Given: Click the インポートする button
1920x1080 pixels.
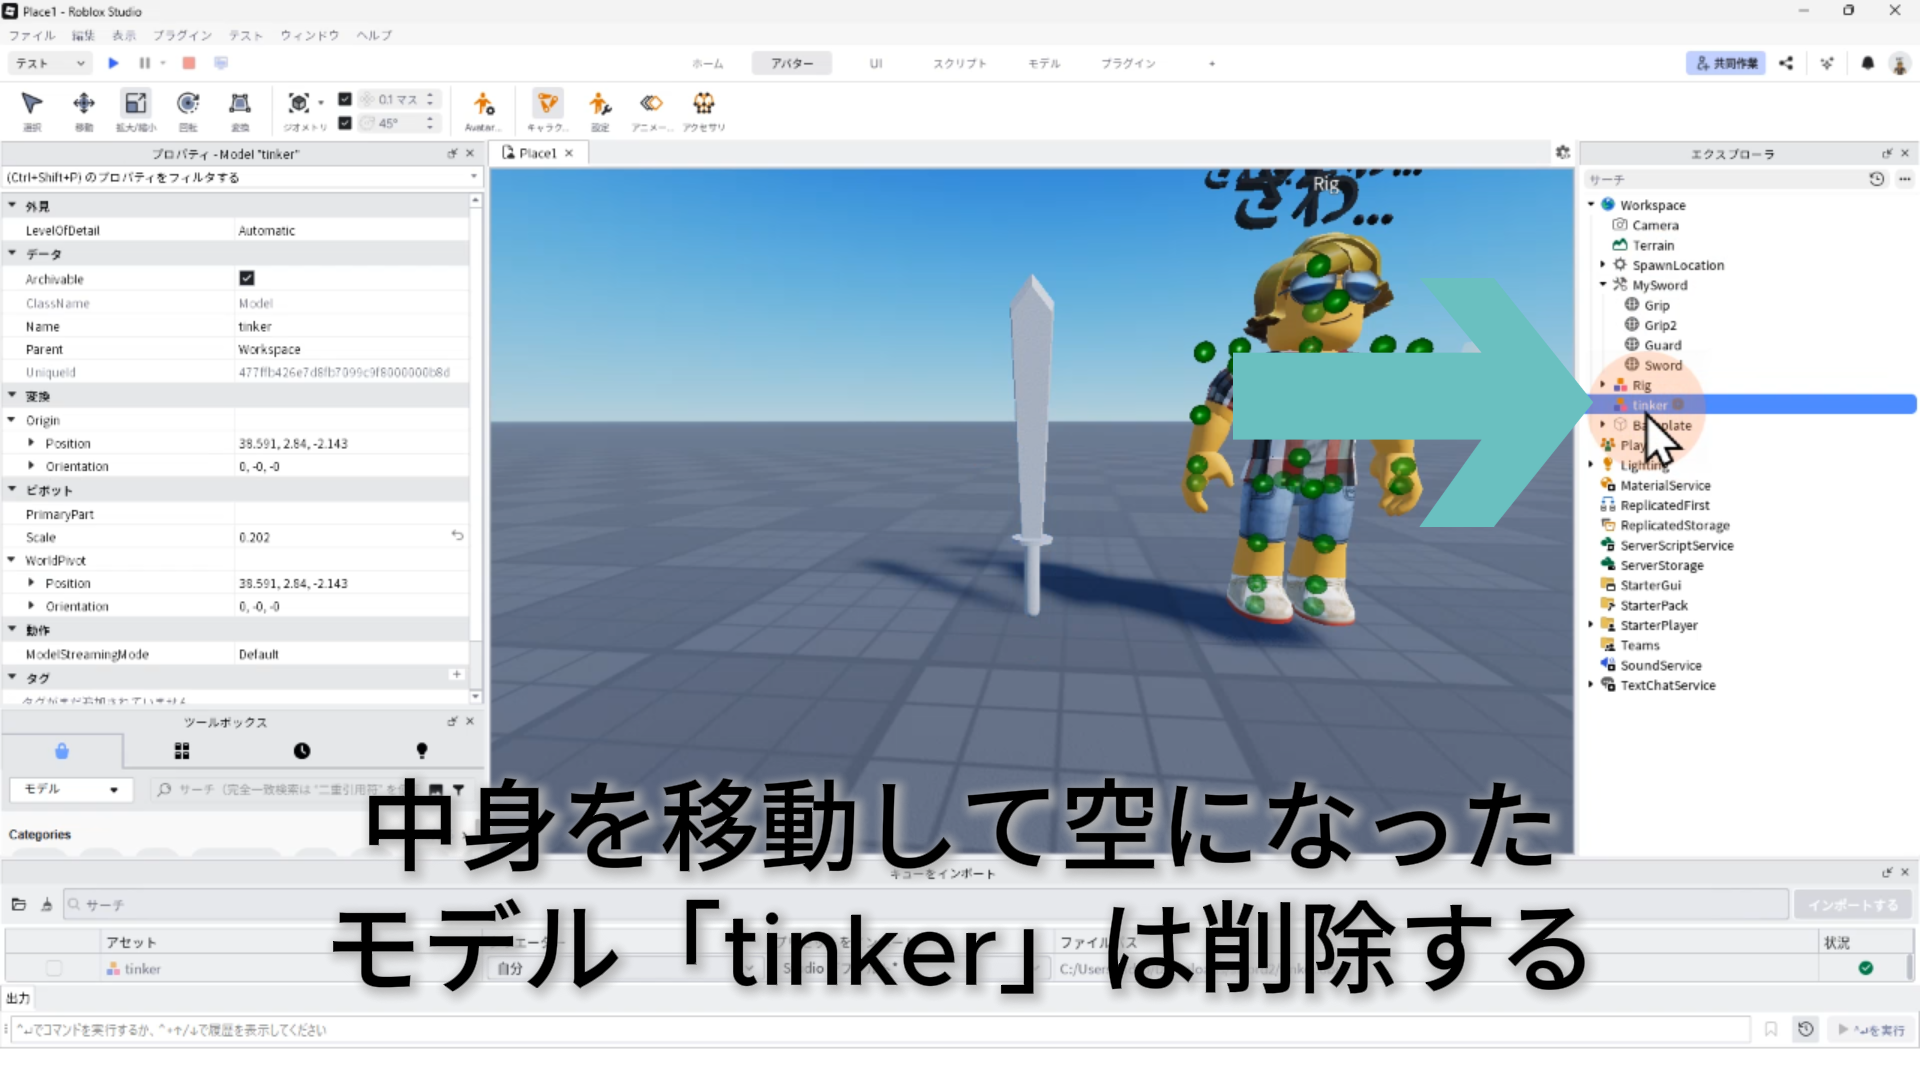Looking at the screenshot, I should [x=1852, y=904].
